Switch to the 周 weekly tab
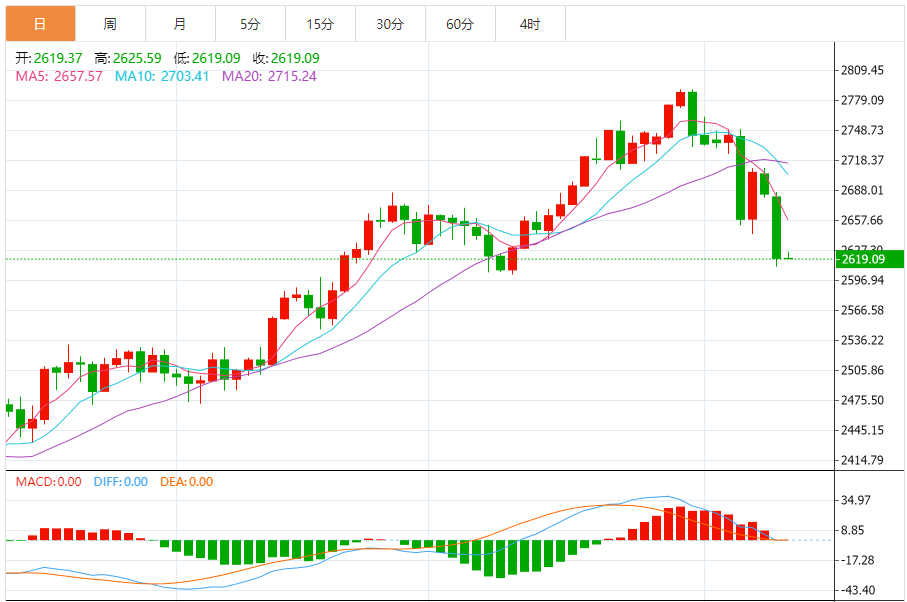Viewport: 907px width, 602px height. click(x=110, y=24)
